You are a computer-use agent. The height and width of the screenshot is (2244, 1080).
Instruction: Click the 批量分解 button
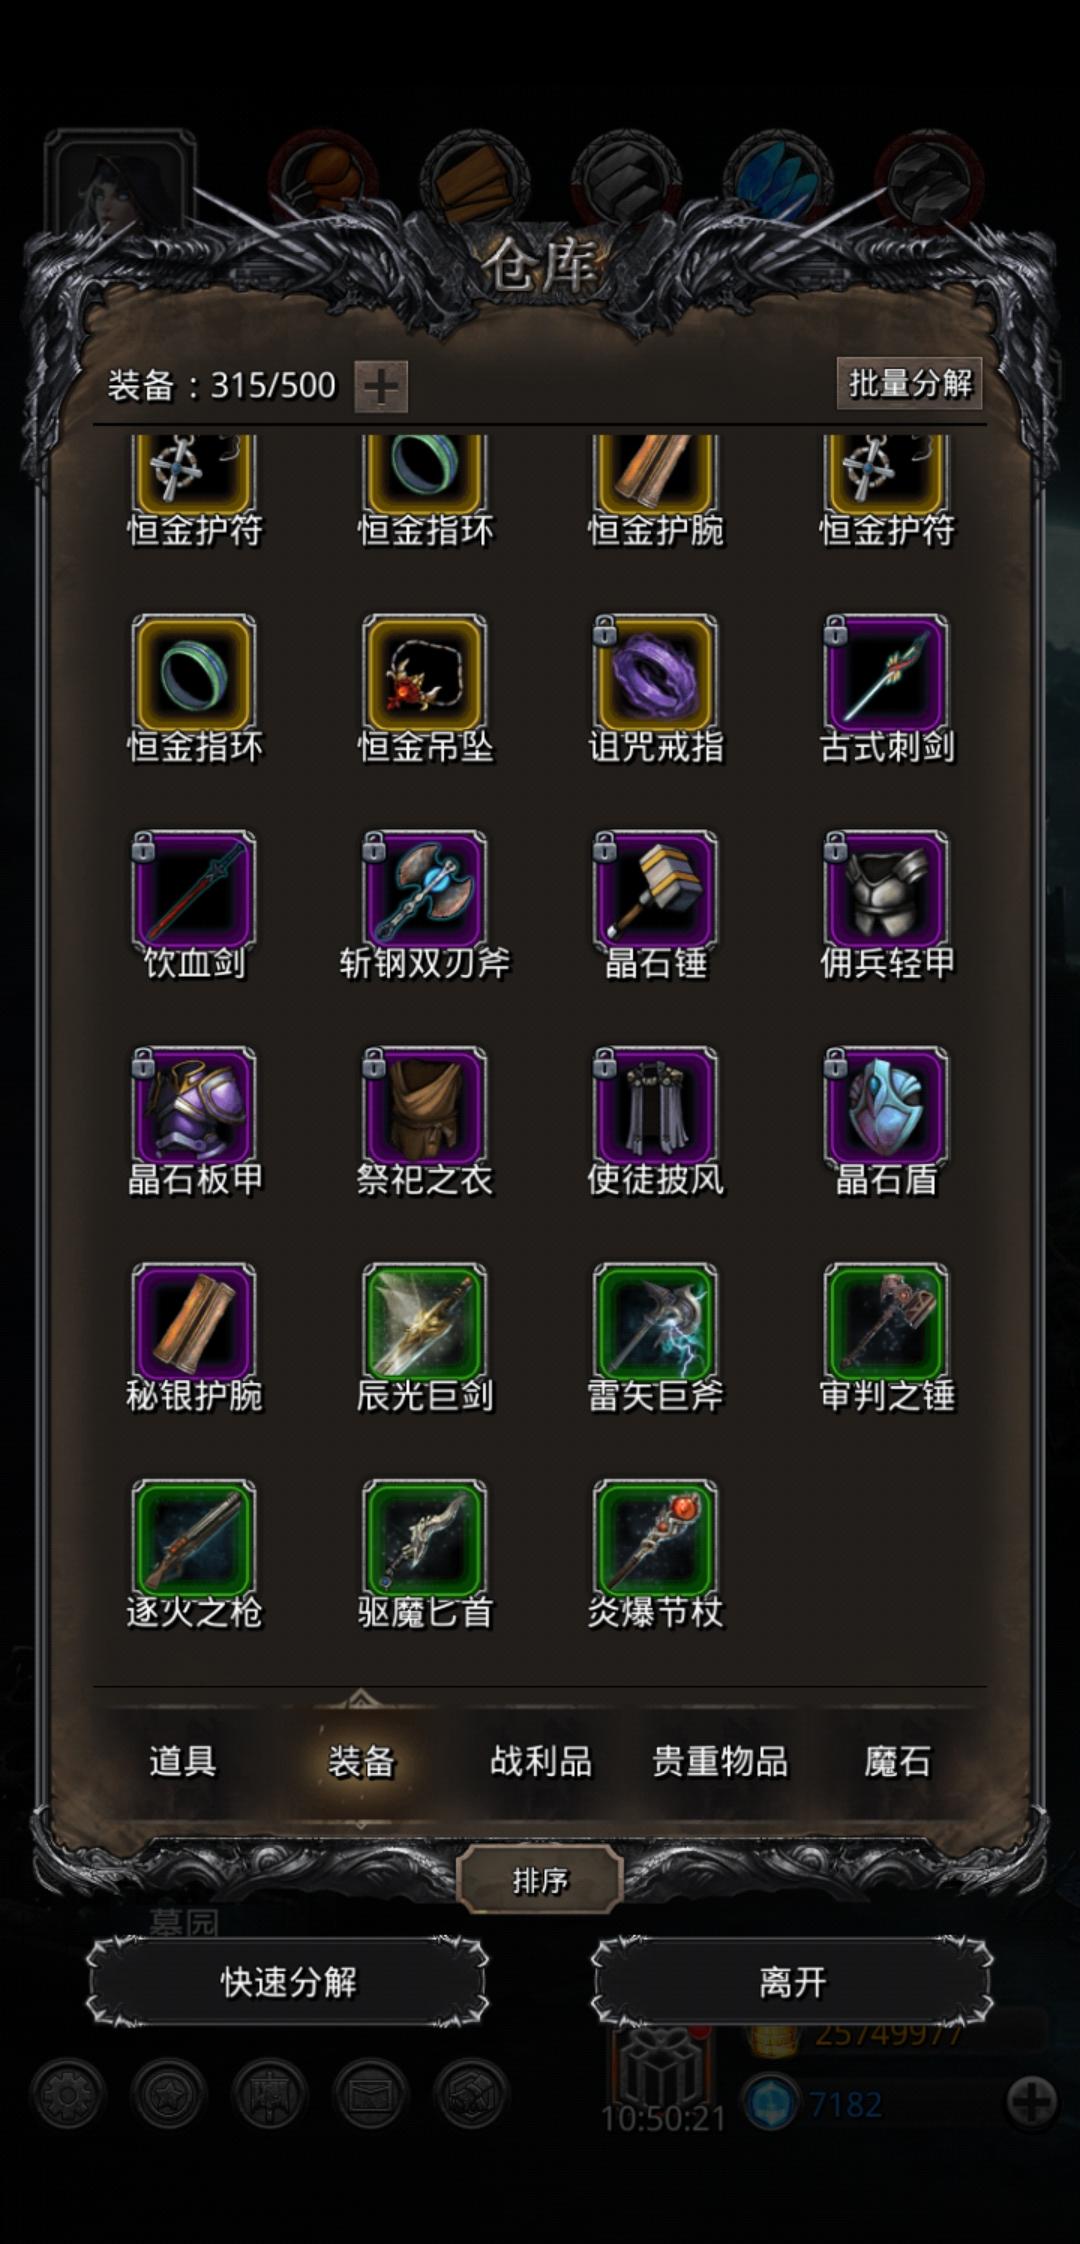coord(909,383)
